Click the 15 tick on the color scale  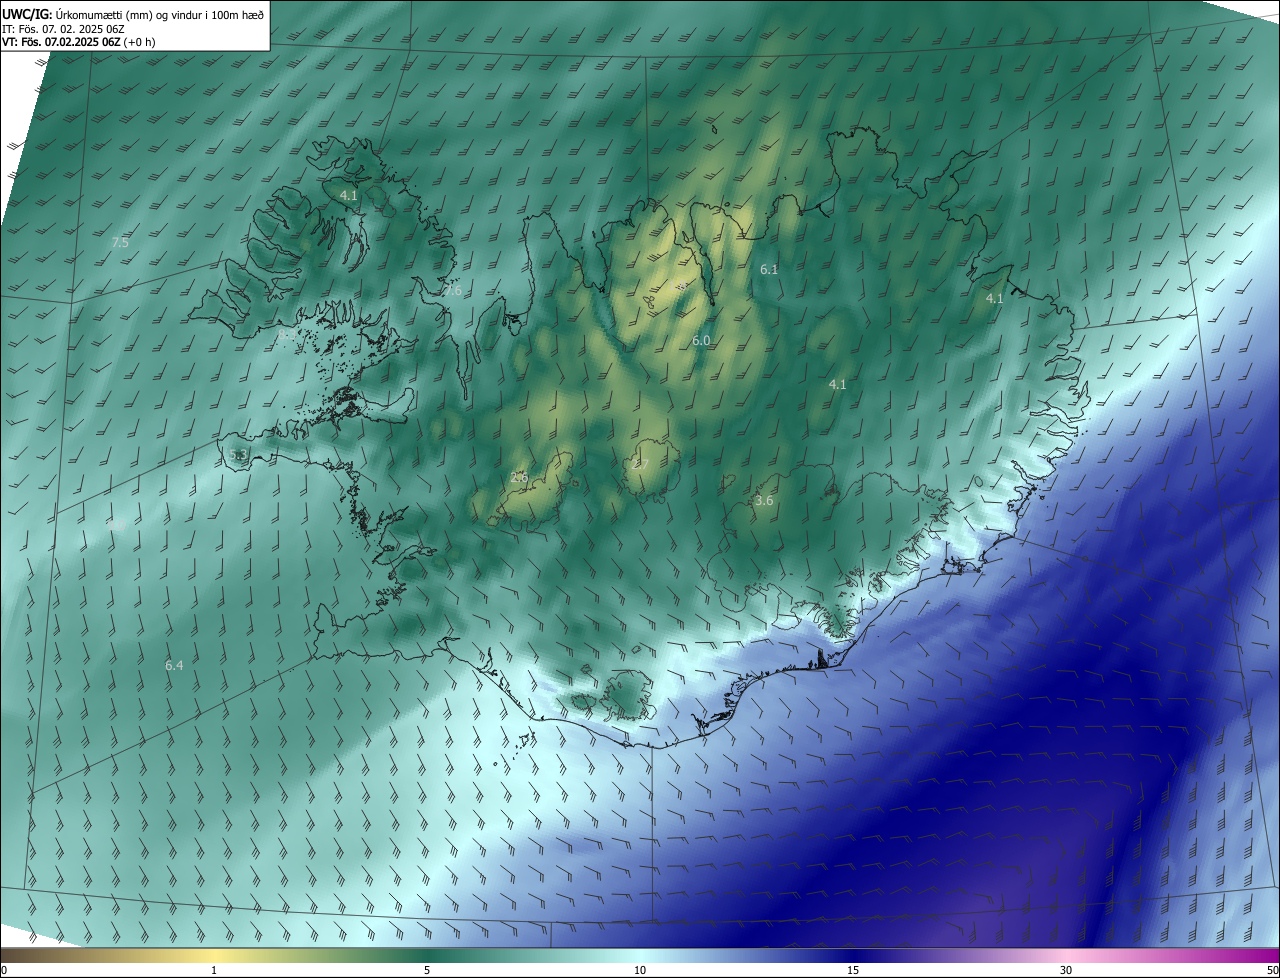[x=853, y=970]
